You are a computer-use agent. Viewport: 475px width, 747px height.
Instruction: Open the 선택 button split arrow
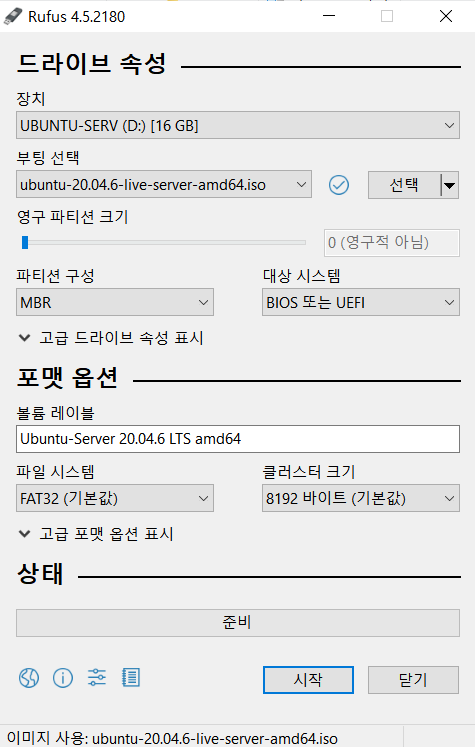pyautogui.click(x=449, y=185)
